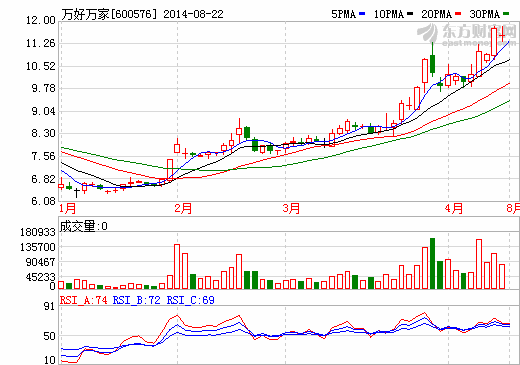The height and width of the screenshot is (365, 520).
Task: Click the tallest green volume bar
Action: pyautogui.click(x=432, y=263)
